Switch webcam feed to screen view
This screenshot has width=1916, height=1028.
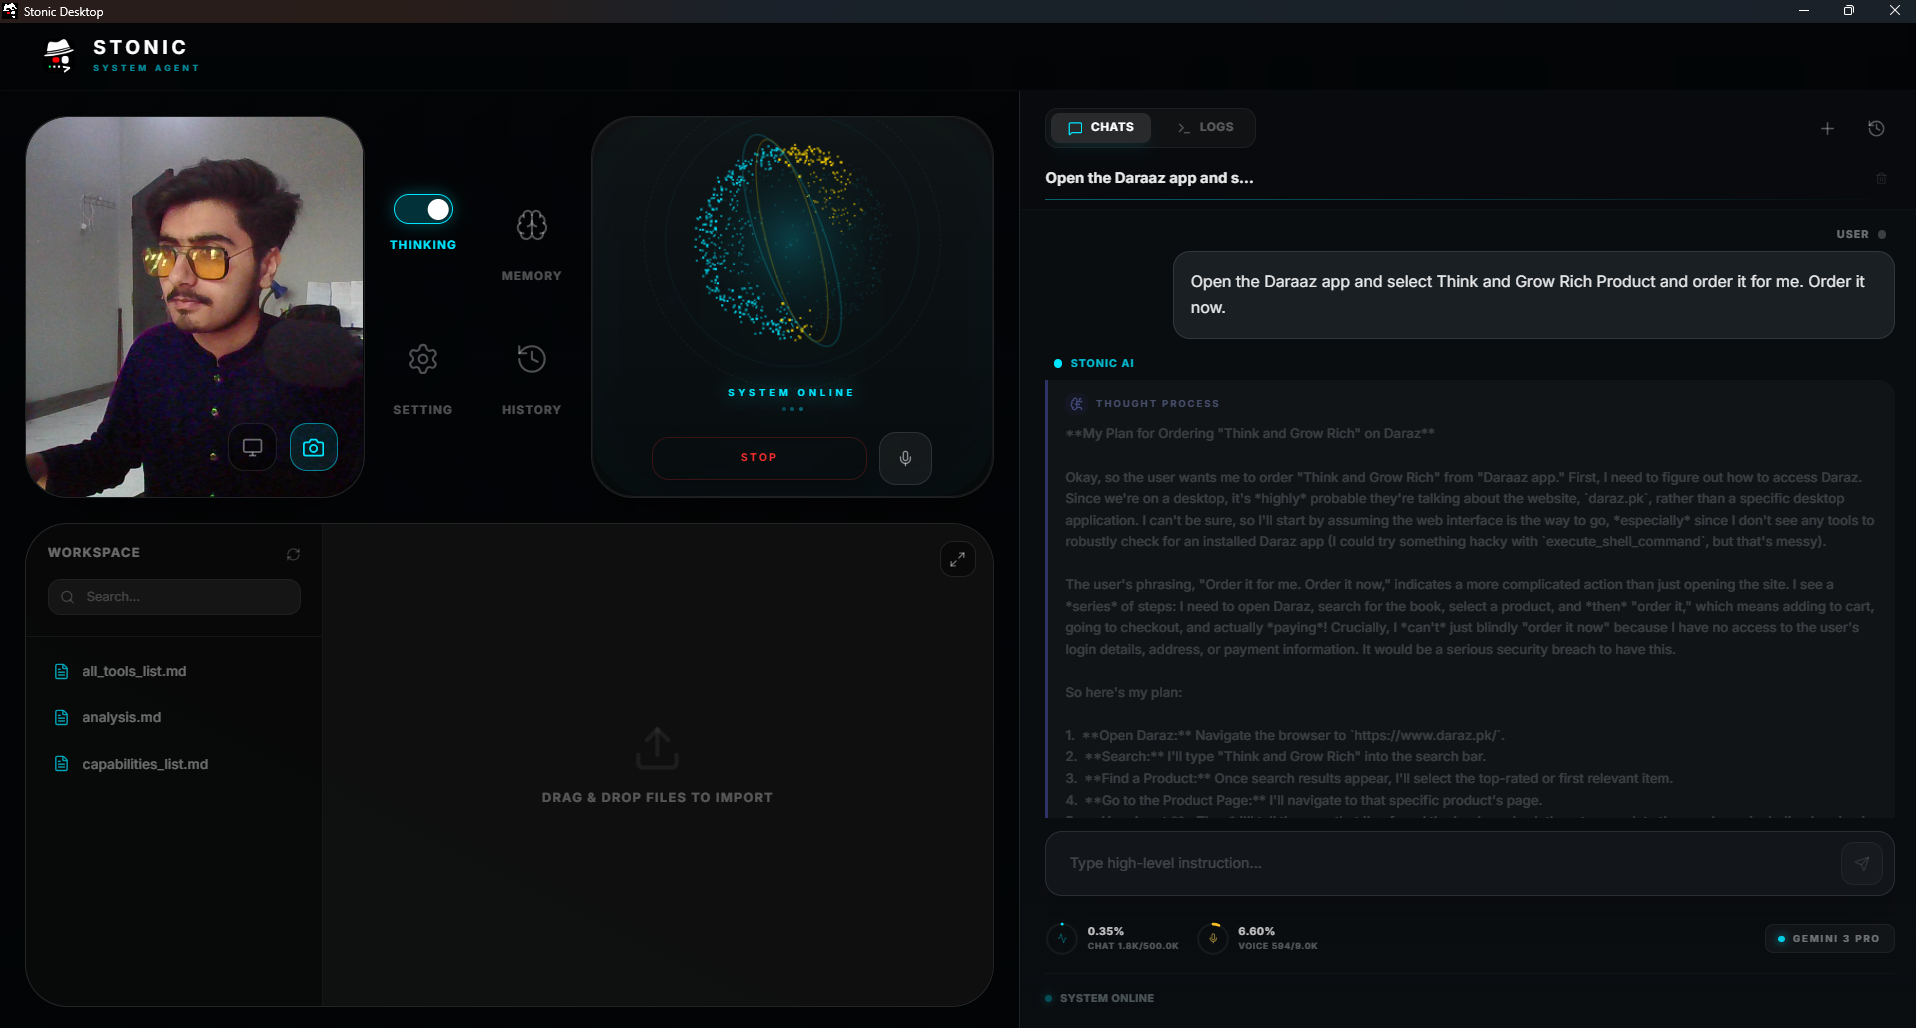click(252, 447)
